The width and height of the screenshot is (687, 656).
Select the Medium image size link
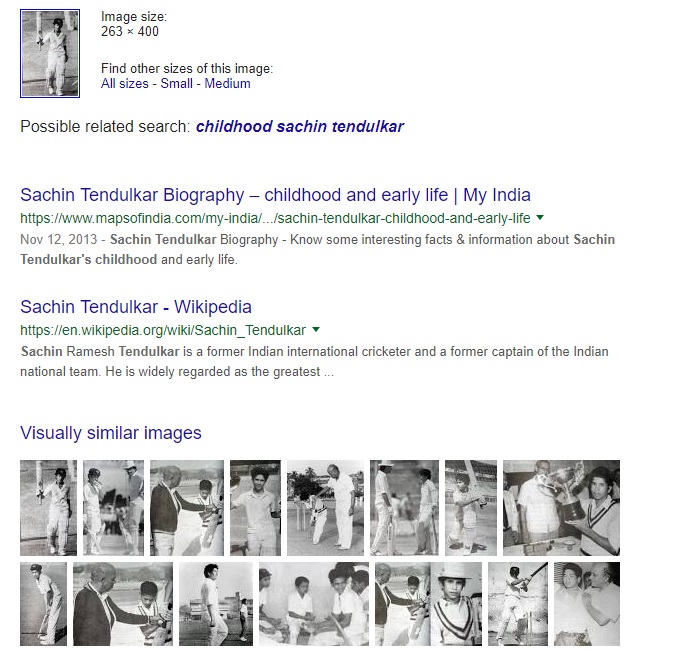227,83
